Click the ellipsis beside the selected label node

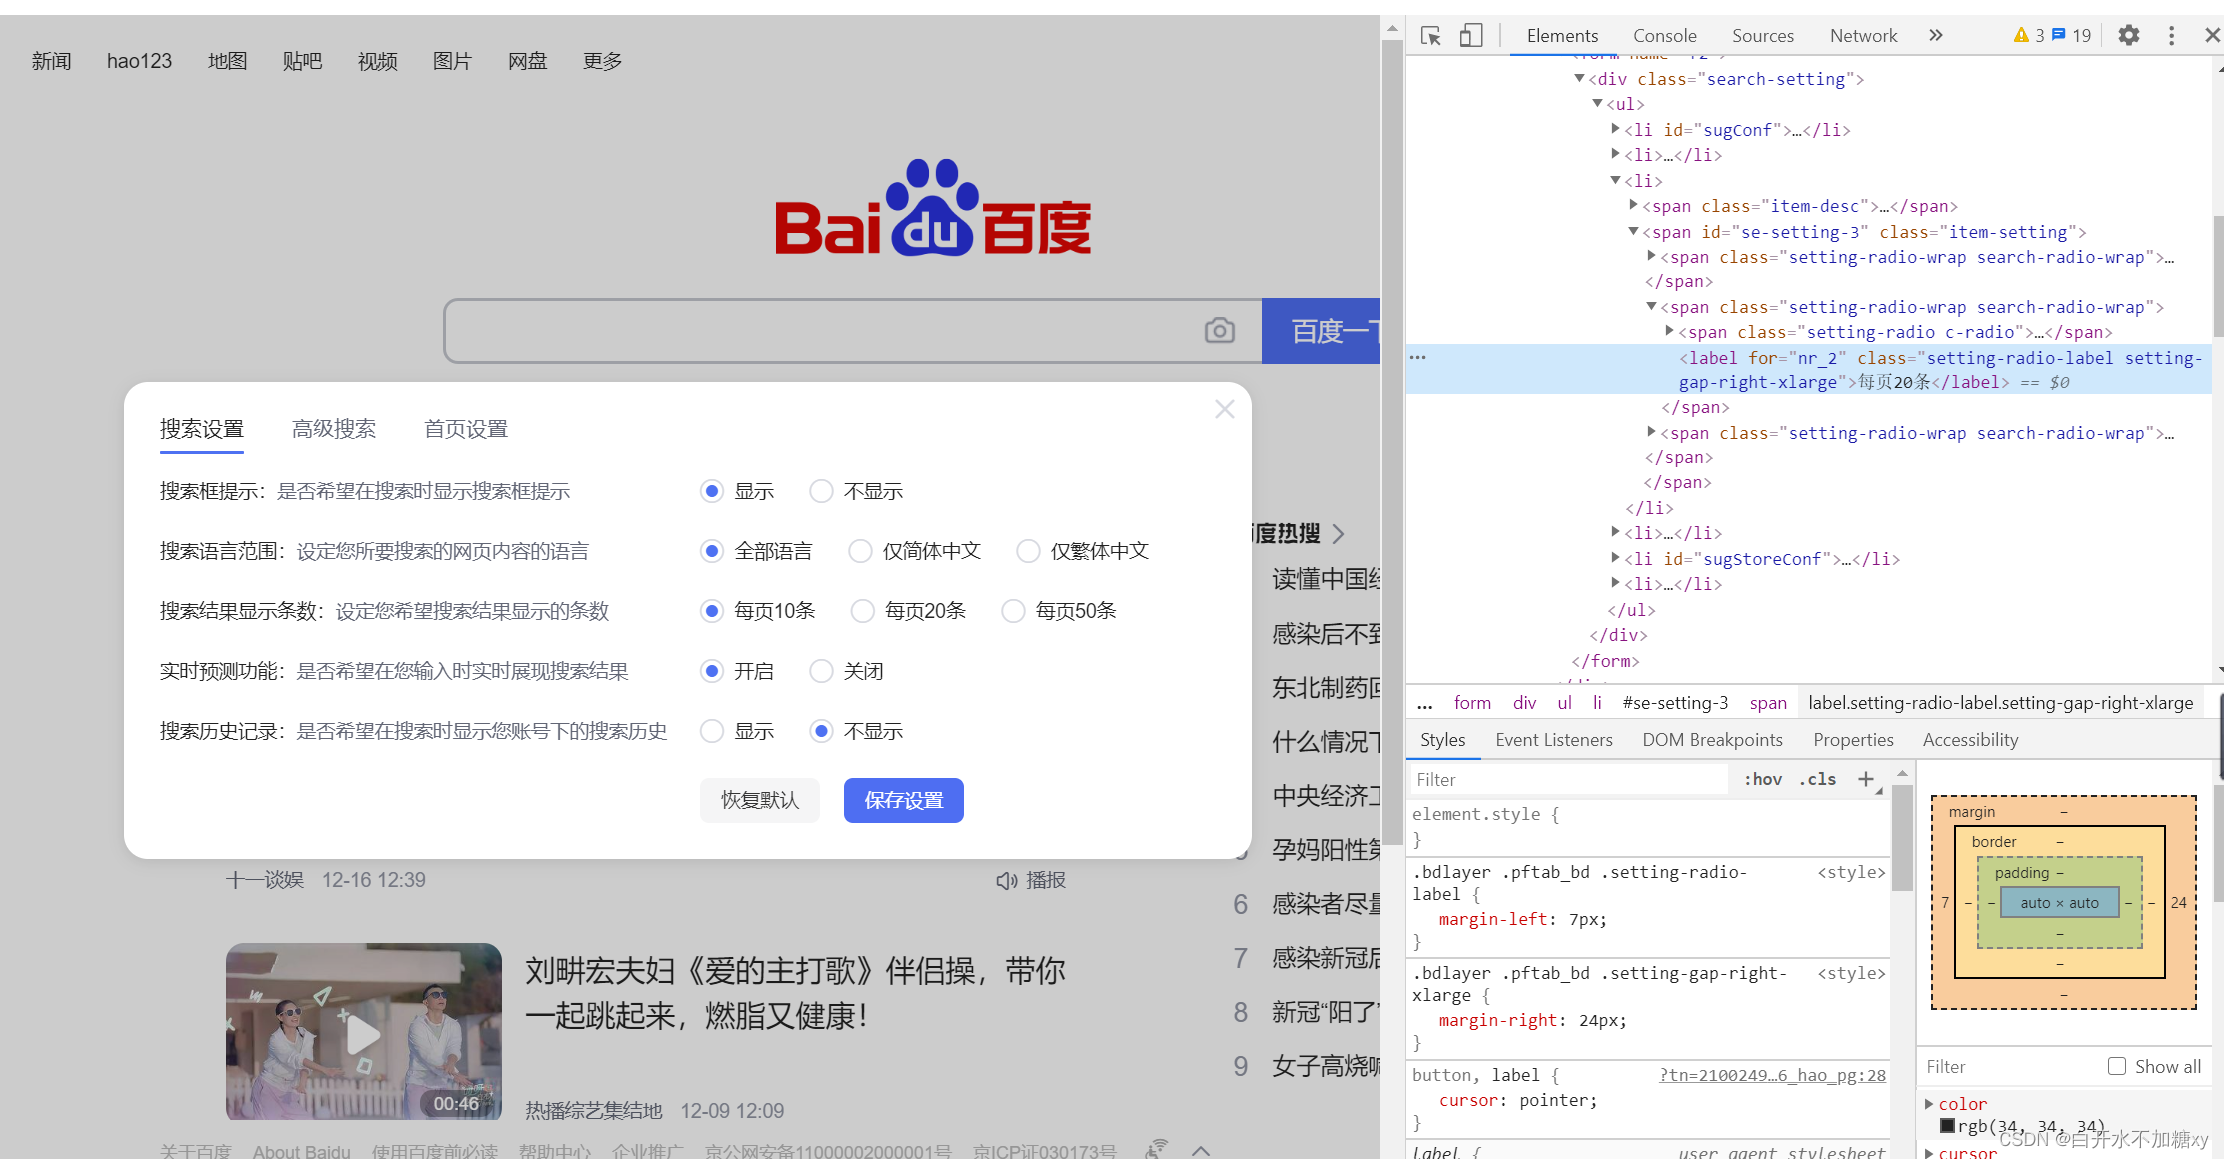(x=1418, y=357)
